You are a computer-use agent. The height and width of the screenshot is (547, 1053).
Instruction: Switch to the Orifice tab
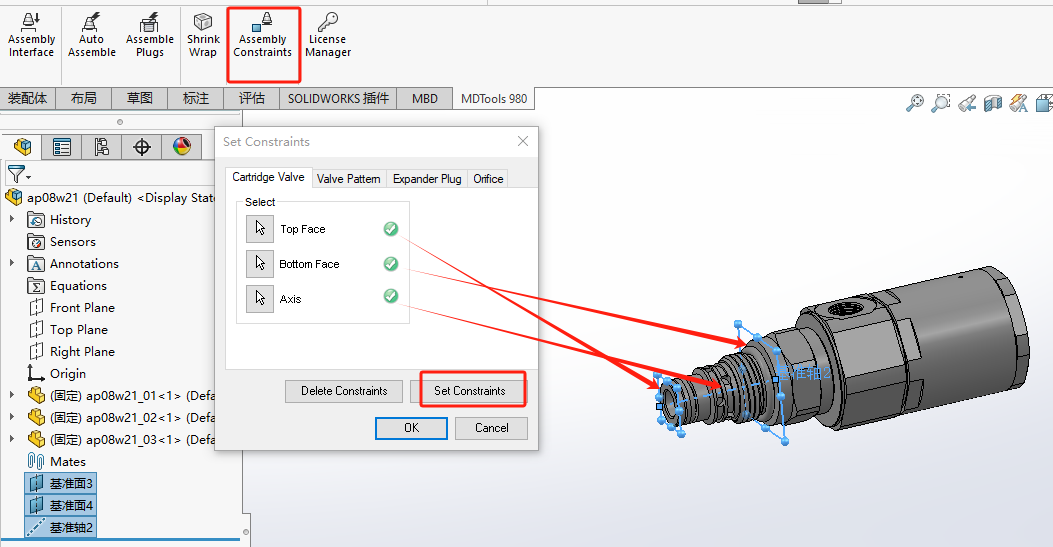pyautogui.click(x=488, y=179)
